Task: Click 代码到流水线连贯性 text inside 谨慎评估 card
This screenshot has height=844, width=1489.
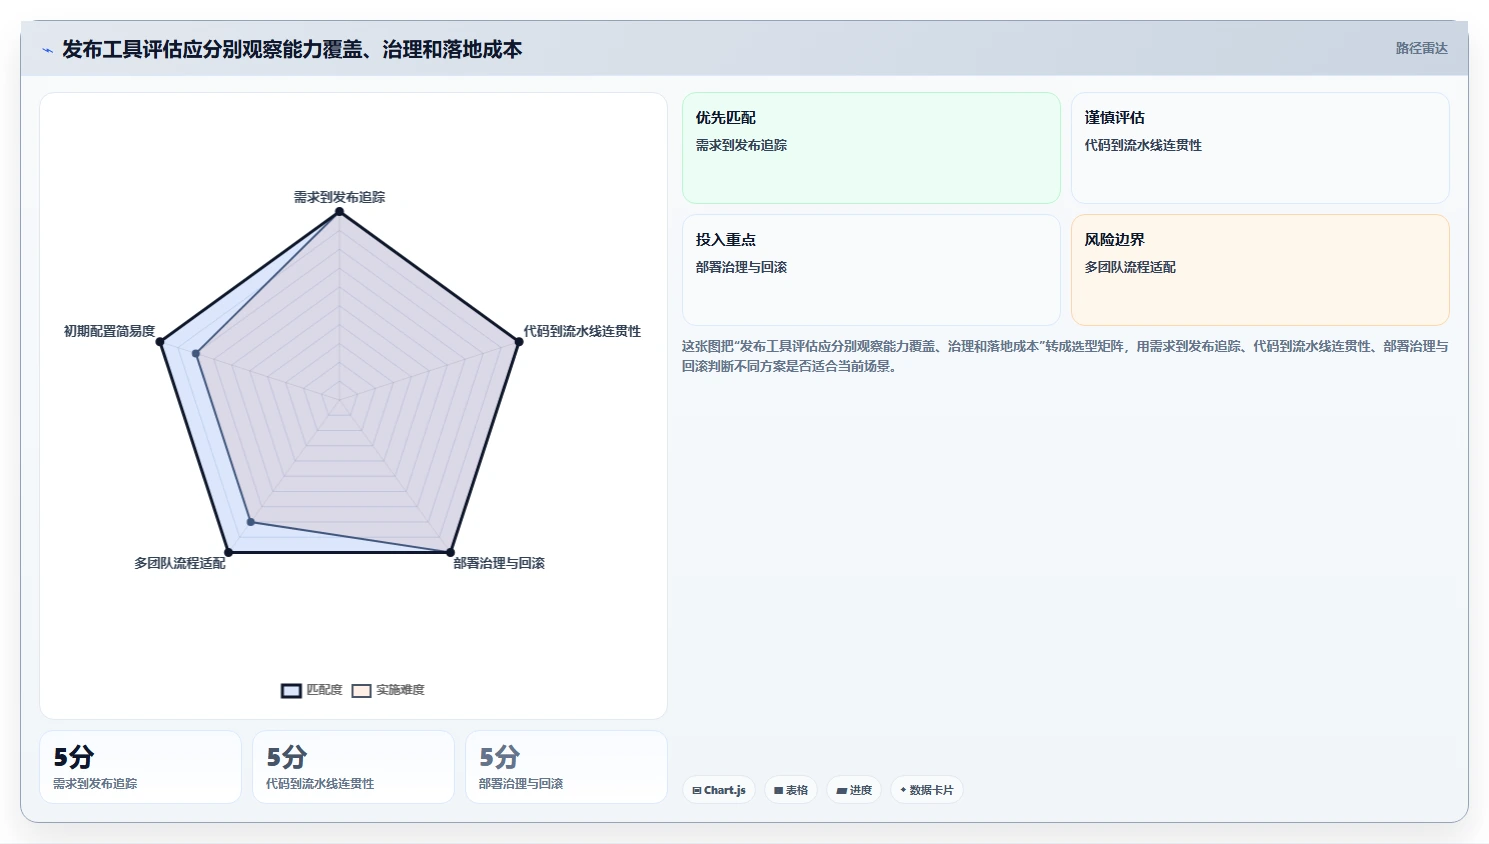Action: coord(1143,145)
